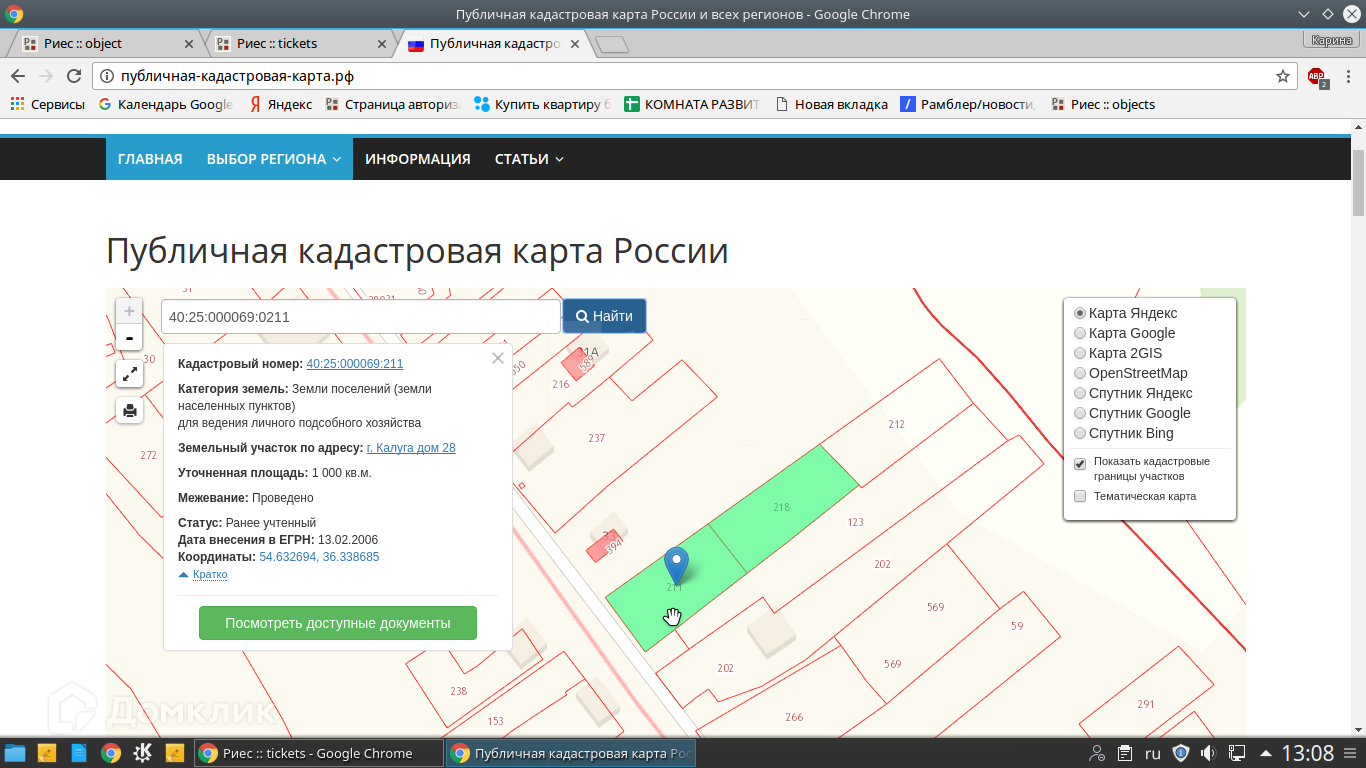Select the Спутник Яндекс radio button
This screenshot has width=1366, height=768.
(1080, 393)
